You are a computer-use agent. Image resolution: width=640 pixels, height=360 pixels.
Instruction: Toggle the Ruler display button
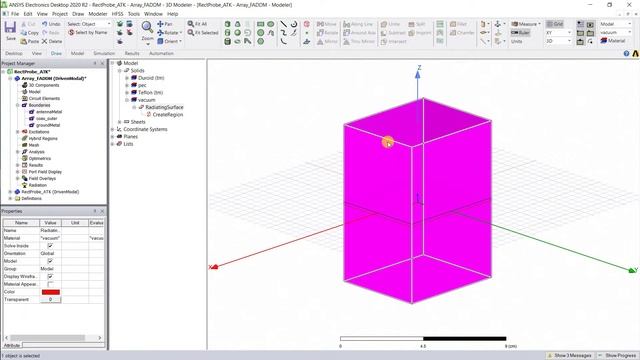point(520,33)
